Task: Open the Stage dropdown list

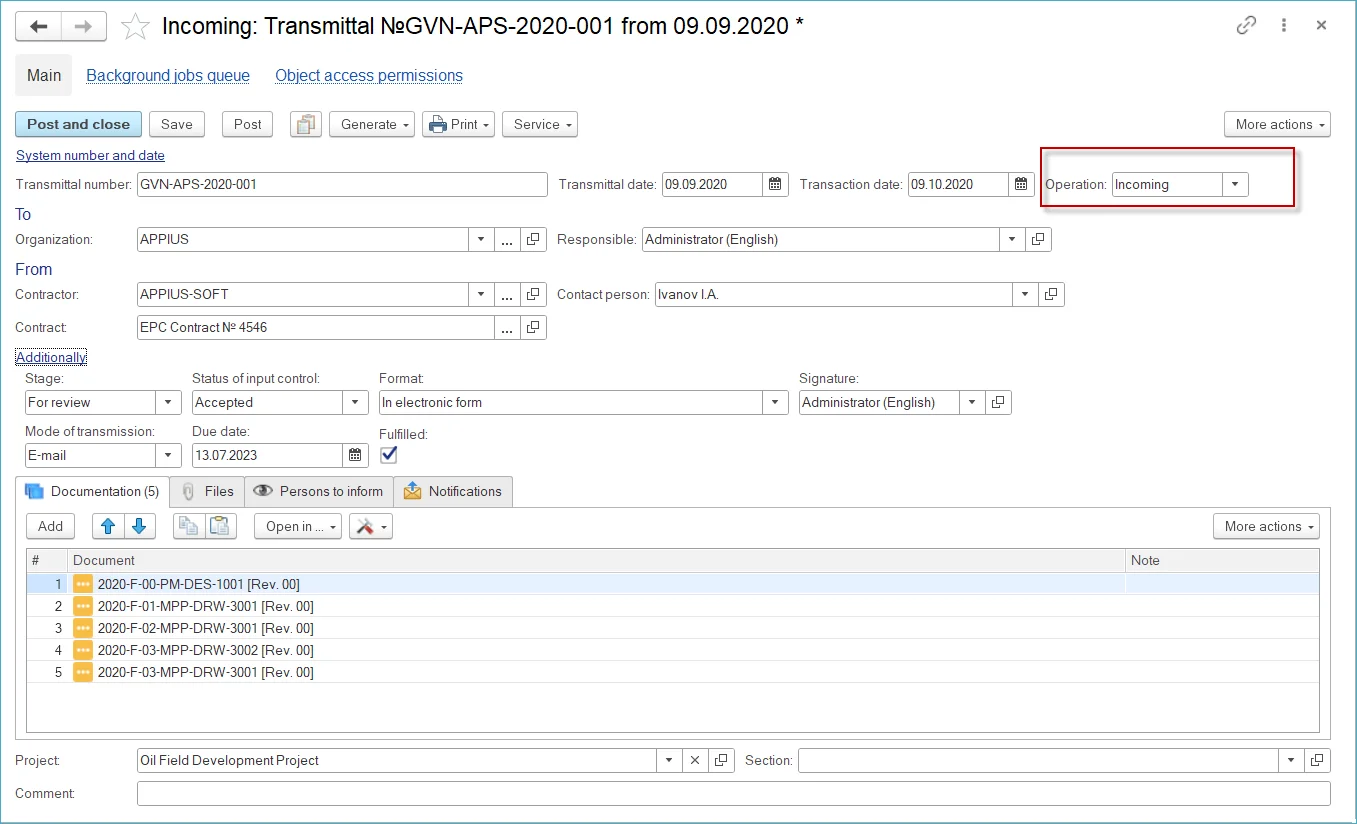Action: click(x=169, y=402)
